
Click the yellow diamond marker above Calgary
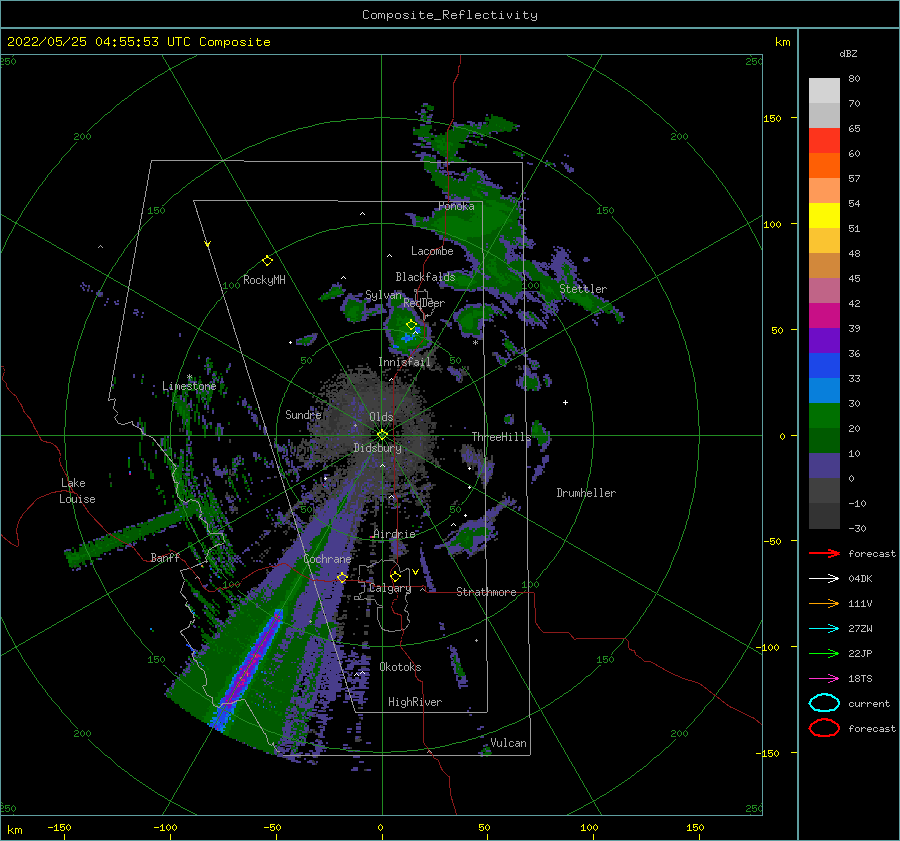pos(395,576)
